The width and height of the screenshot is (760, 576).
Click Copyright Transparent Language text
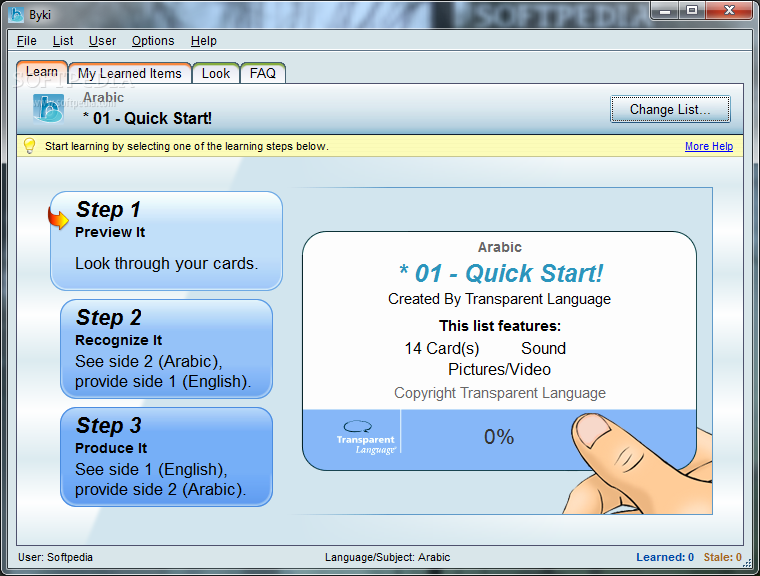500,393
